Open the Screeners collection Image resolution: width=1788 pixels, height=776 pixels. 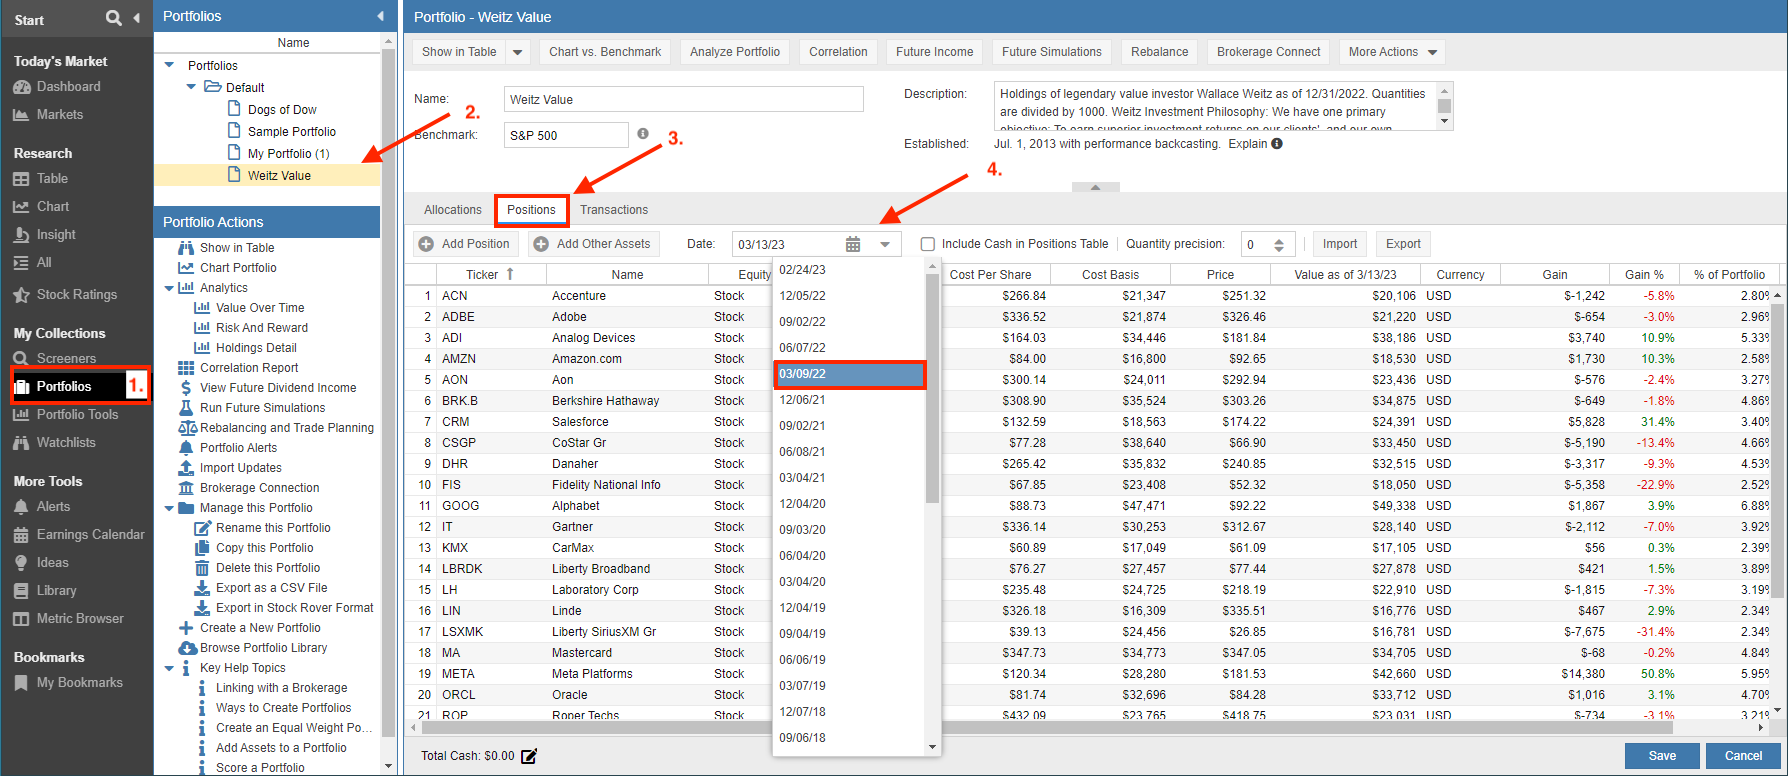click(66, 359)
